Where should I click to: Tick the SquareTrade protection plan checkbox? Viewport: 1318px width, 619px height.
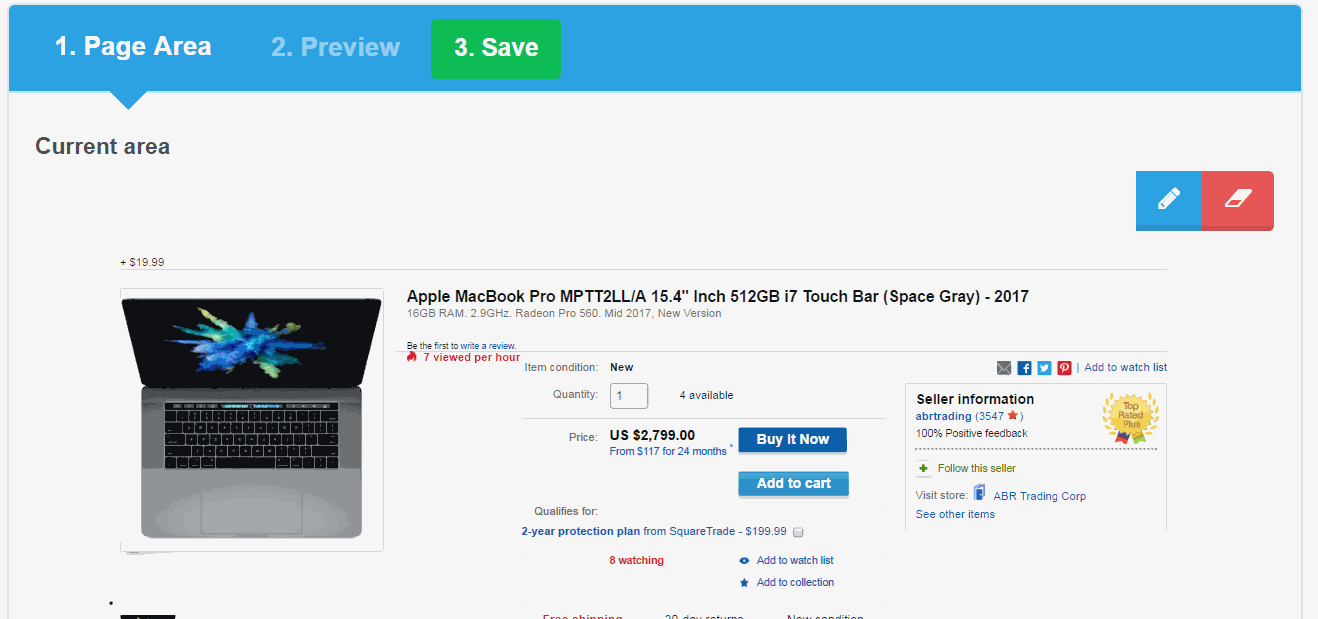[x=798, y=532]
